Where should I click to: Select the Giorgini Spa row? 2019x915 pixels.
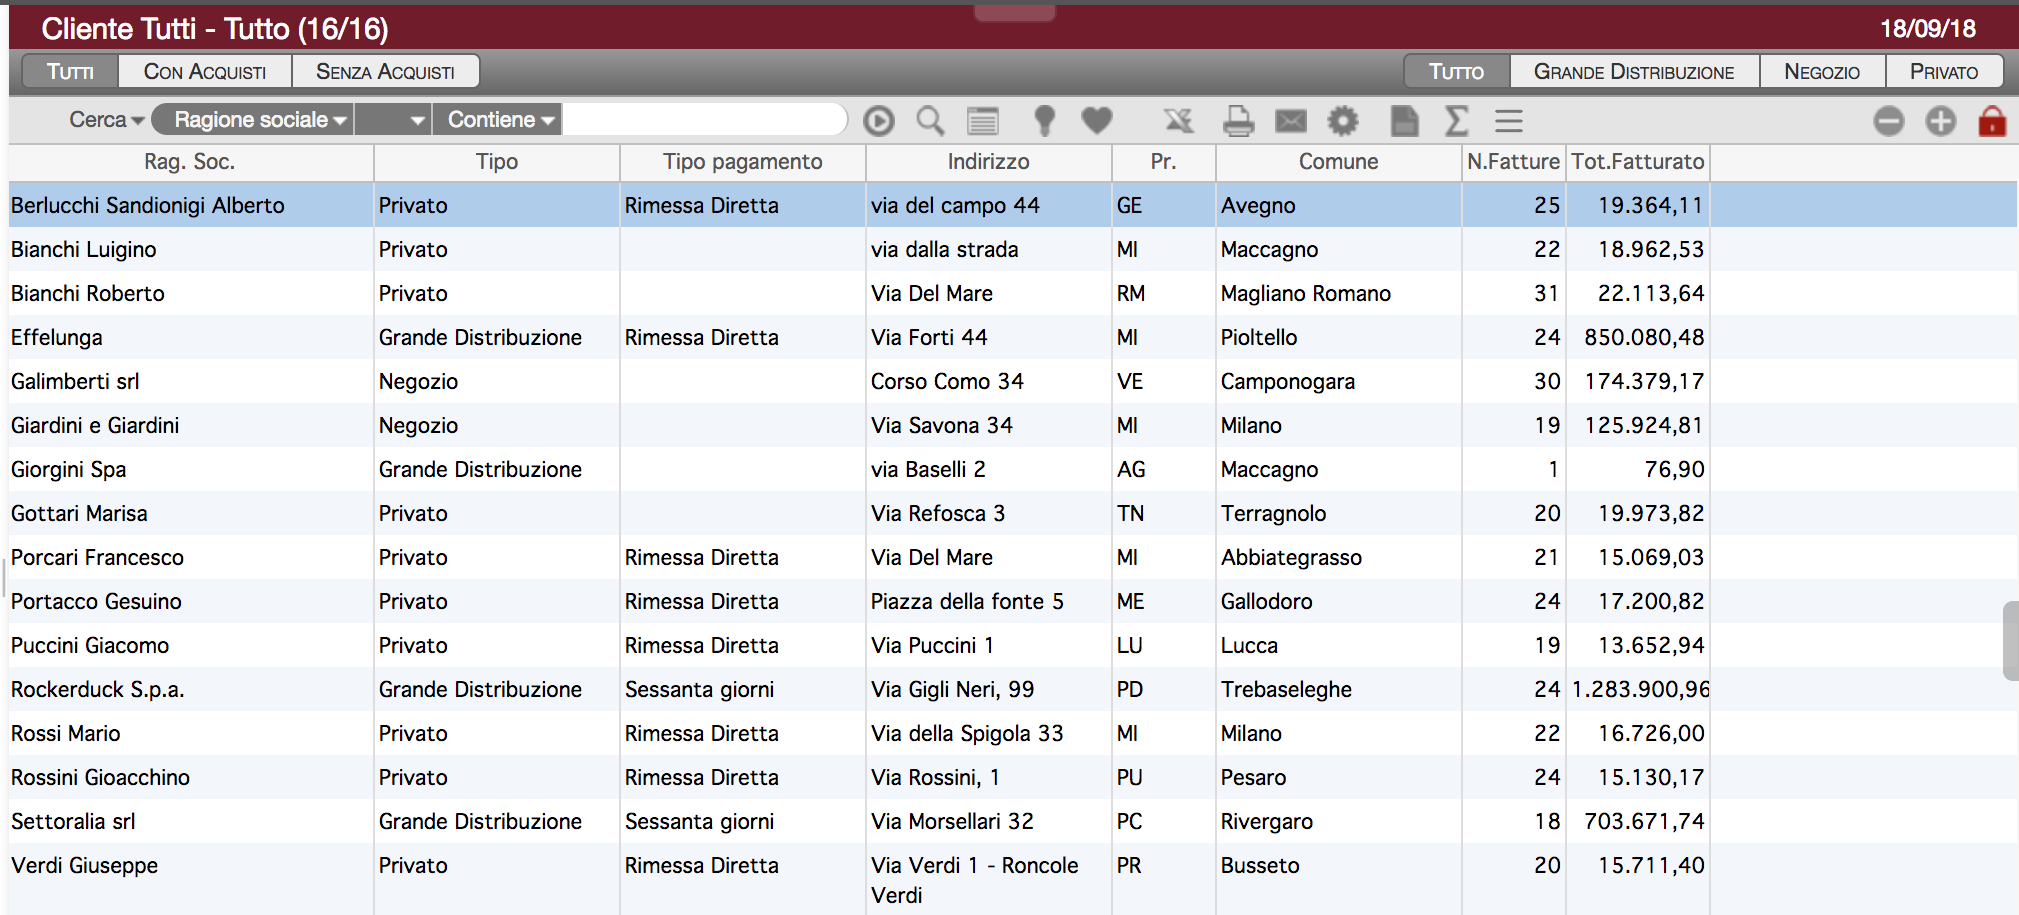coord(1013,469)
